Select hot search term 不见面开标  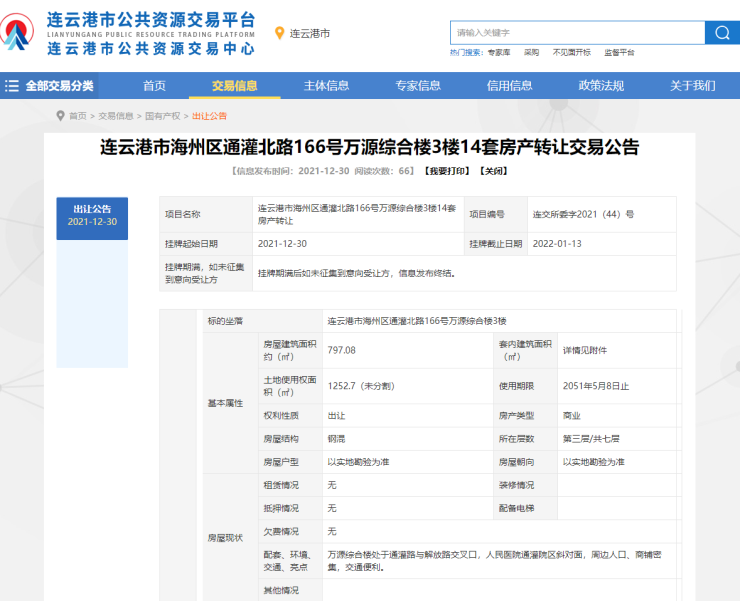click(x=572, y=52)
